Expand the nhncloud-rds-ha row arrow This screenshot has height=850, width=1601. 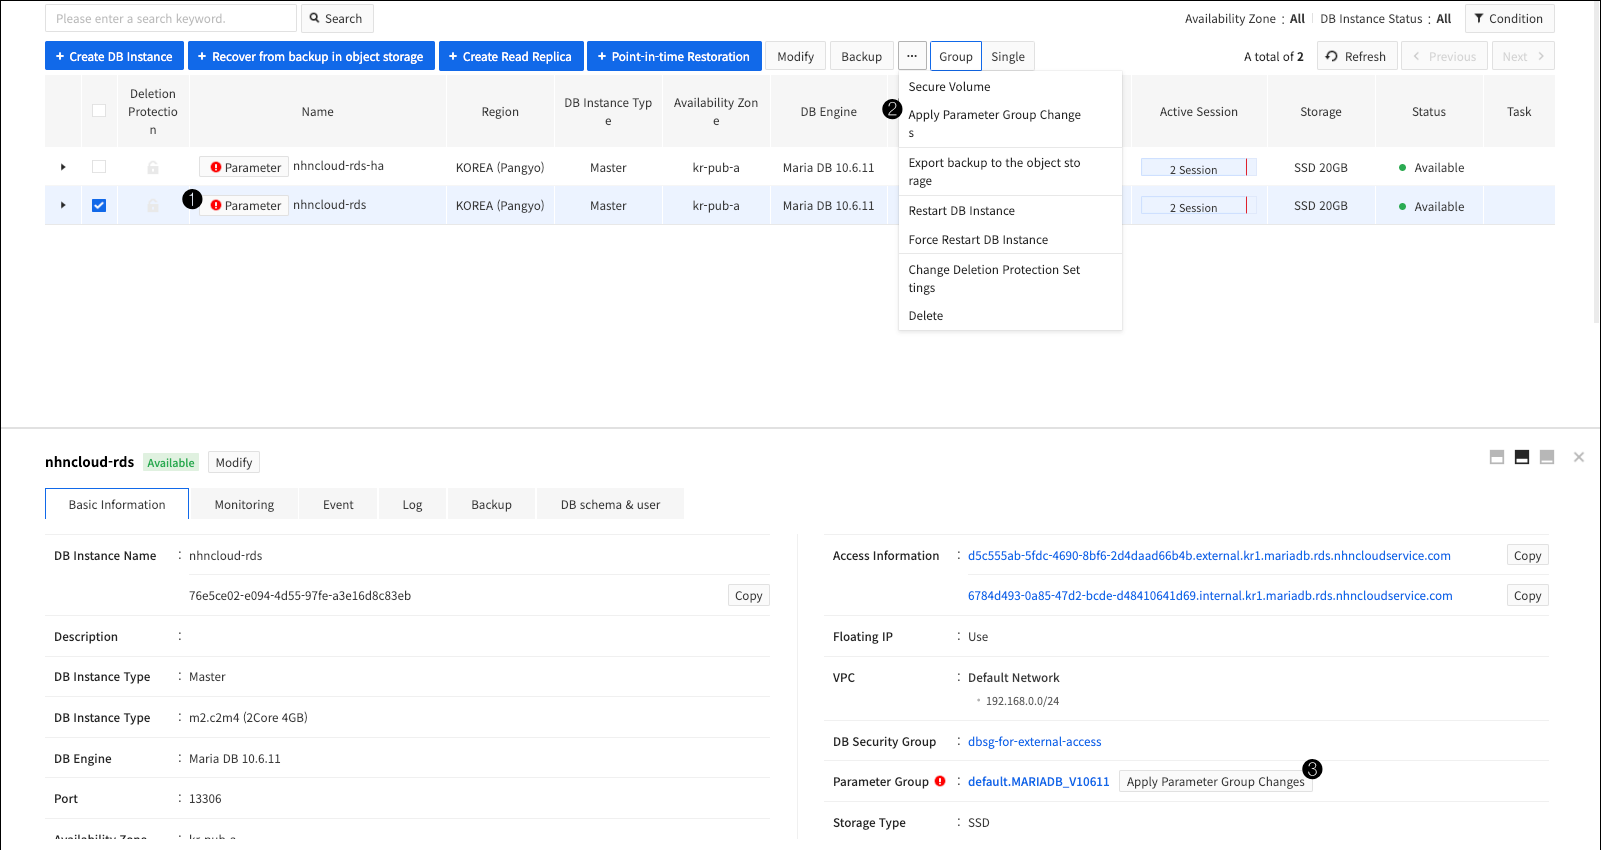63,167
